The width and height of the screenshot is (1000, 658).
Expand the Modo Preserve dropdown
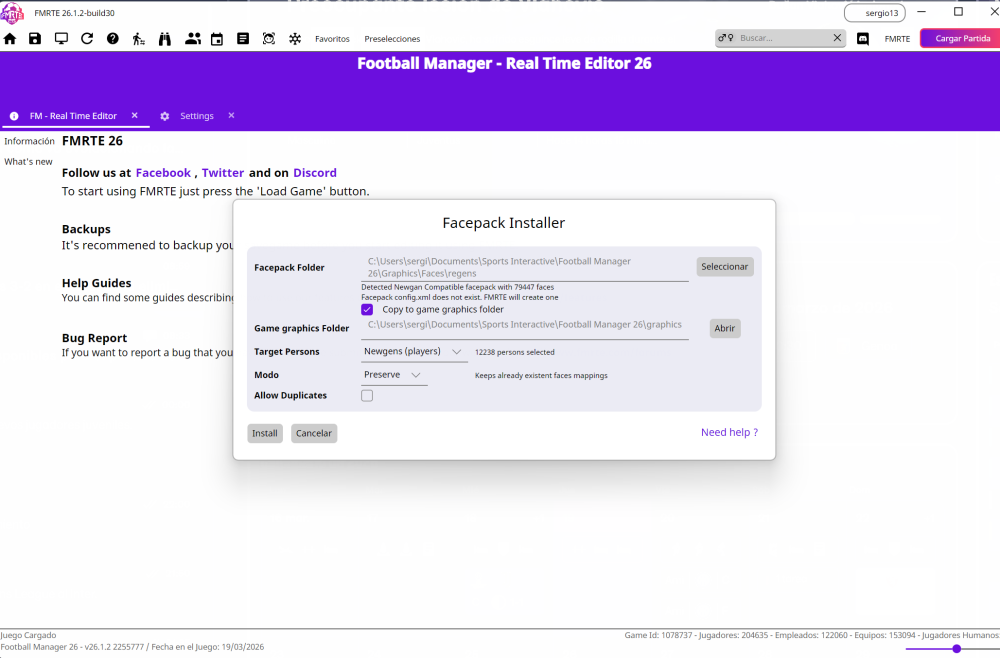[394, 375]
